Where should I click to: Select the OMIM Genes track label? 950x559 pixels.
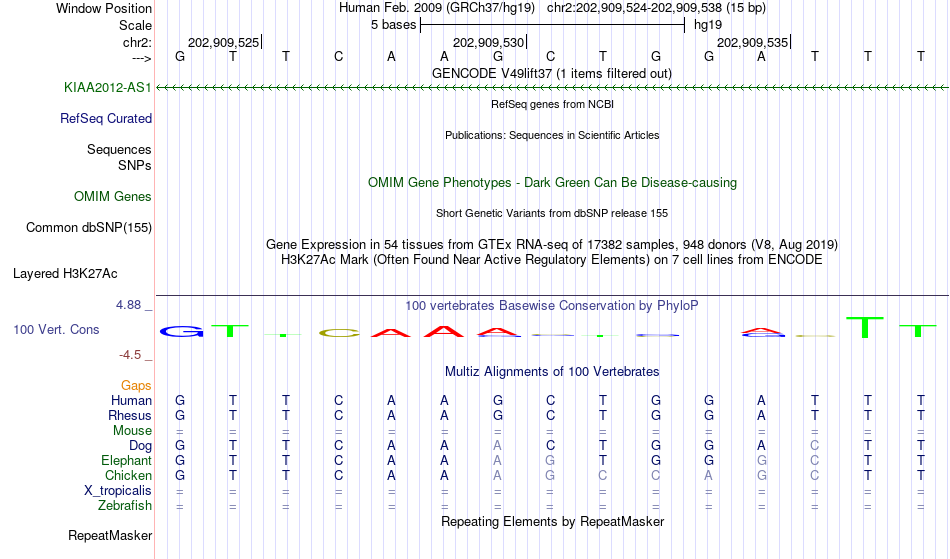point(113,197)
